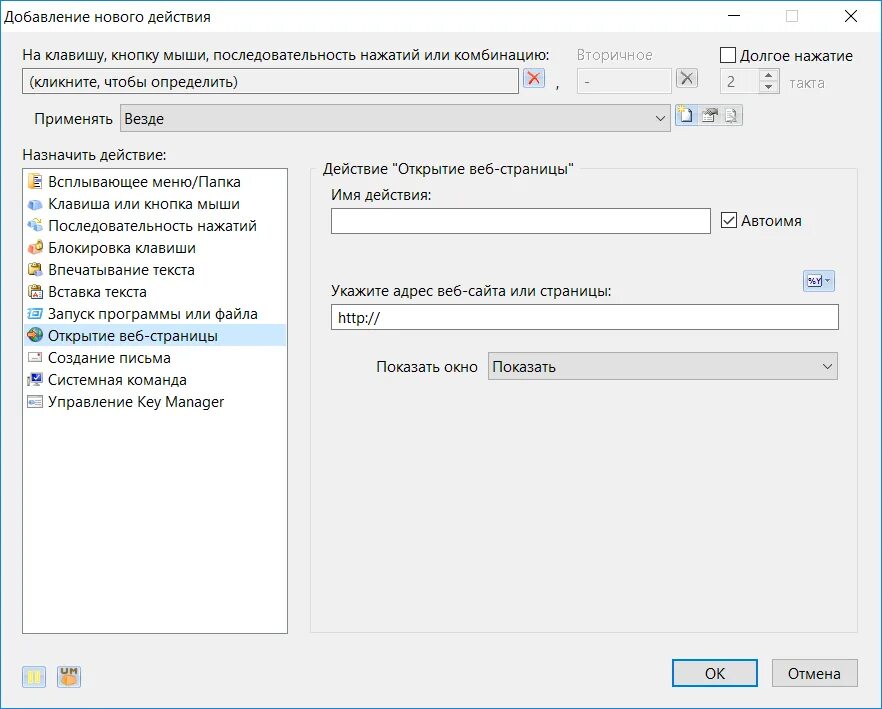Expand the Применять Везде dropdown
Image resolution: width=882 pixels, height=709 pixels.
pos(395,118)
